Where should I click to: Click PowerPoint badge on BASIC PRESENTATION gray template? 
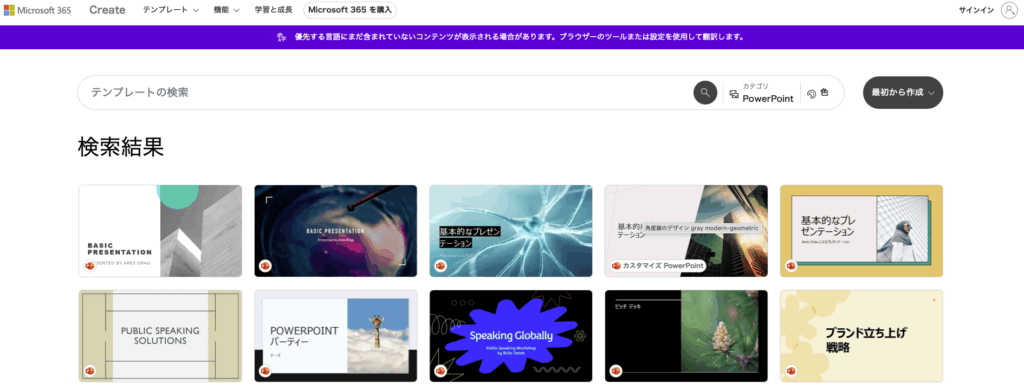coord(90,266)
